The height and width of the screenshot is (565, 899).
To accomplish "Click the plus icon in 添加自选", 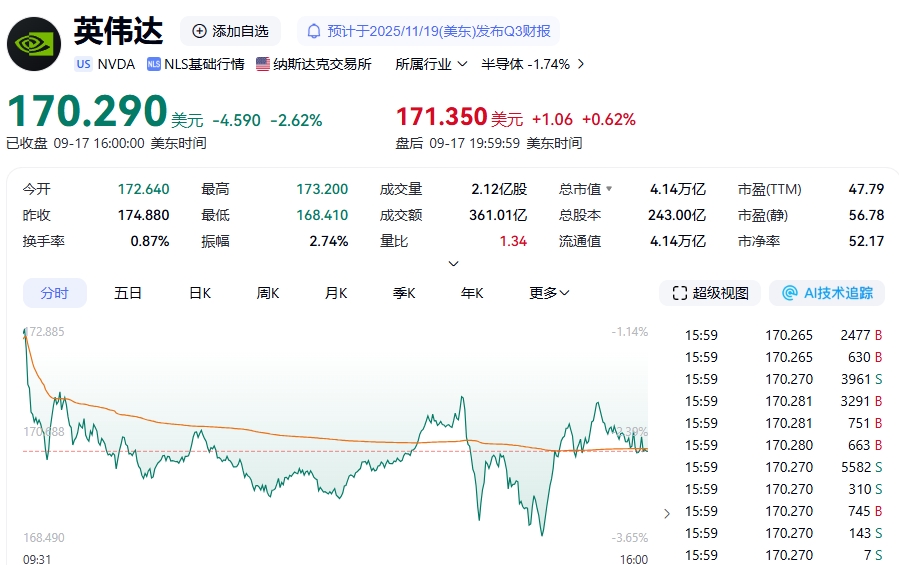I will pyautogui.click(x=199, y=31).
